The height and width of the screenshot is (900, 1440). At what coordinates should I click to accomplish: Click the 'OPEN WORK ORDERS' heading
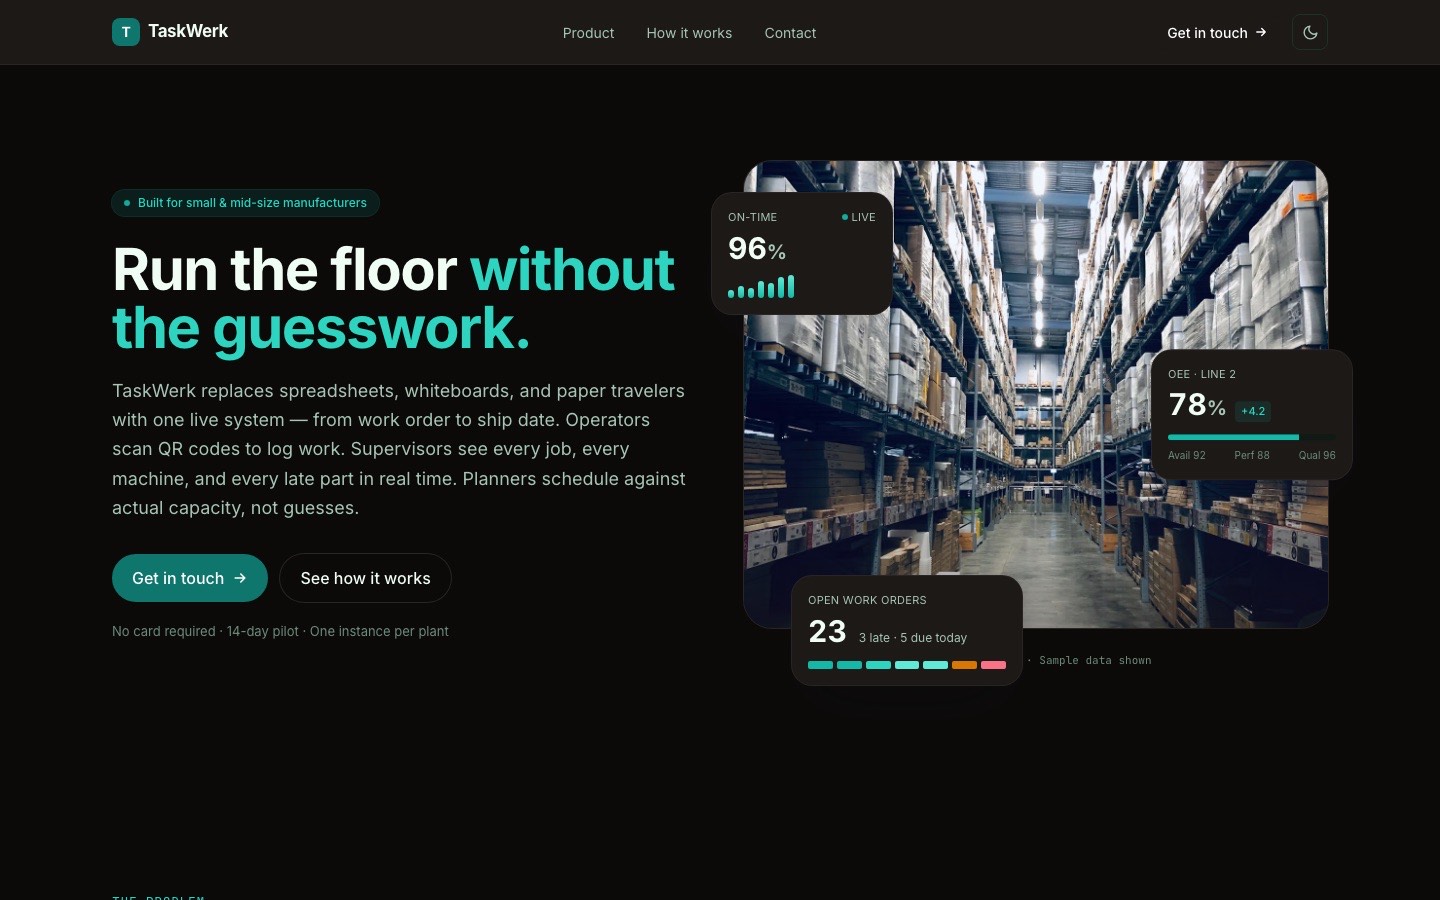tap(867, 600)
